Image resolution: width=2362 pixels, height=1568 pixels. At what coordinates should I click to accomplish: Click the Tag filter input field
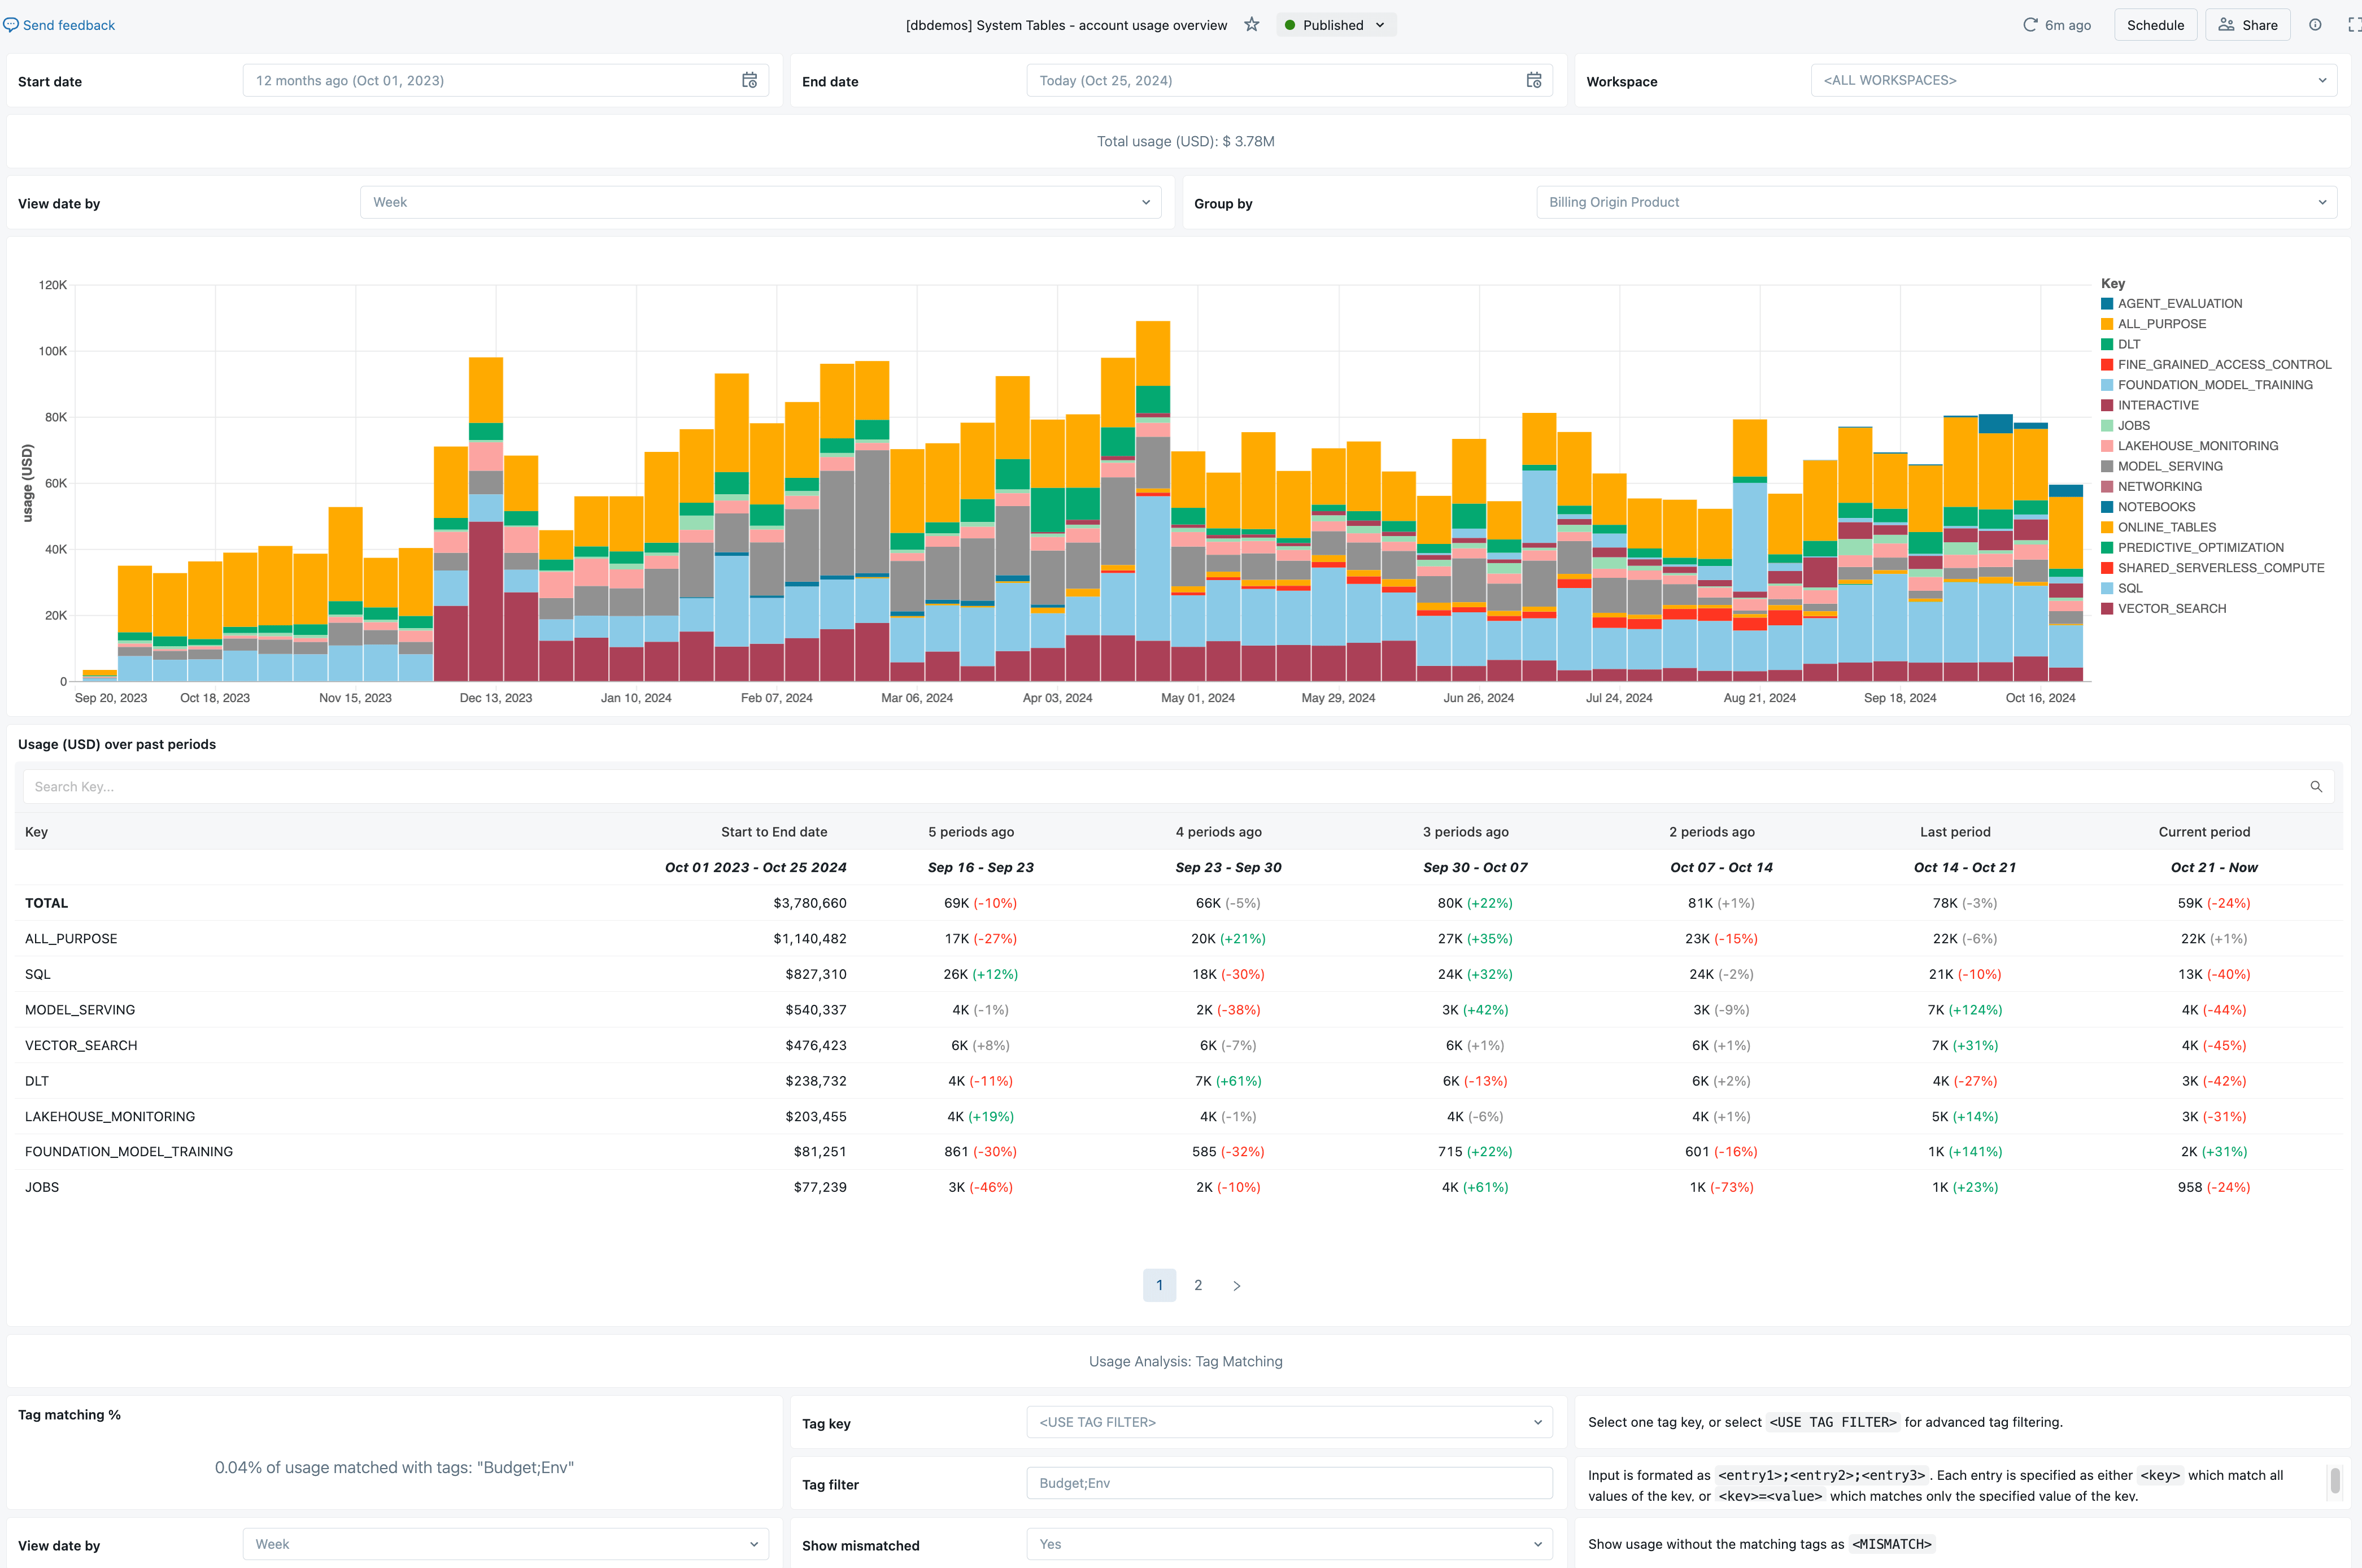[x=1289, y=1483]
